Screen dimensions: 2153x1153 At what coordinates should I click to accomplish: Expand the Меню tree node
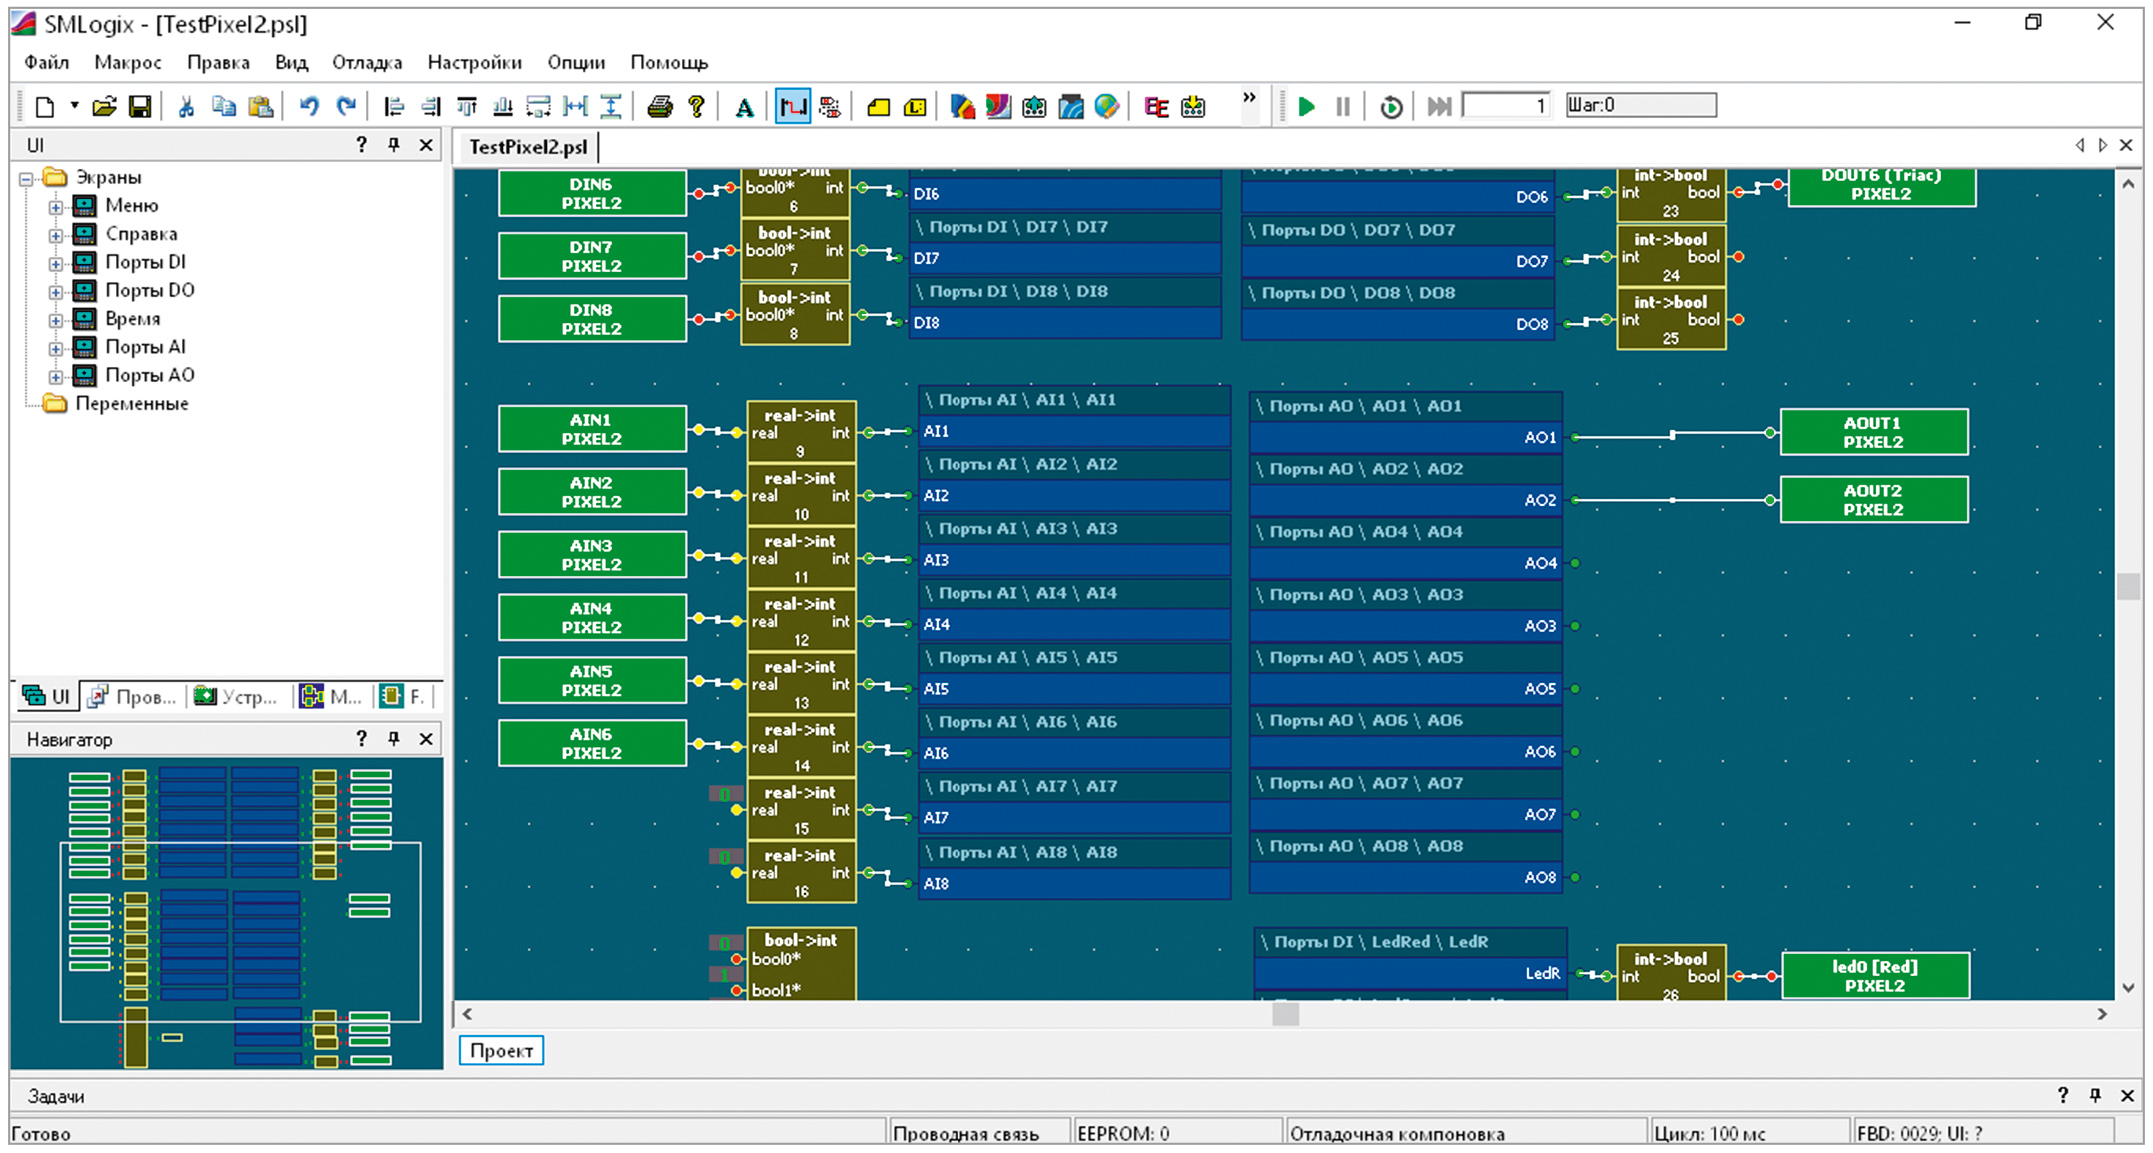pos(57,207)
